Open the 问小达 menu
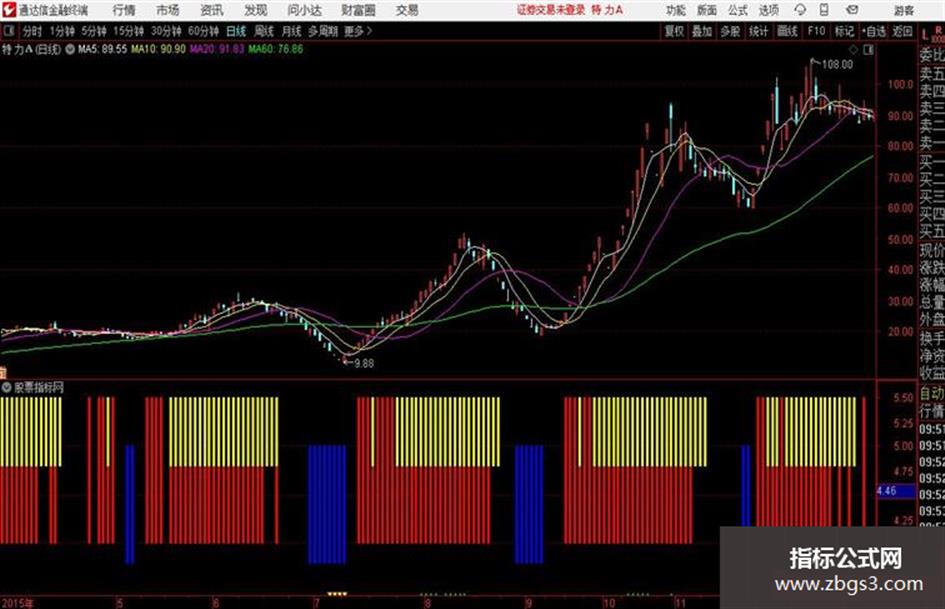945x609 pixels. click(x=304, y=10)
